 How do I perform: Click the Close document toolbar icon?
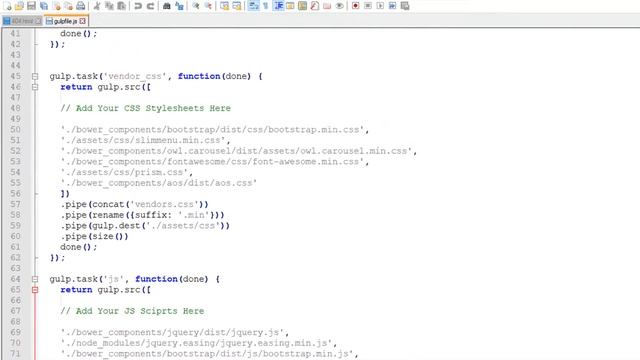pyautogui.click(x=56, y=6)
